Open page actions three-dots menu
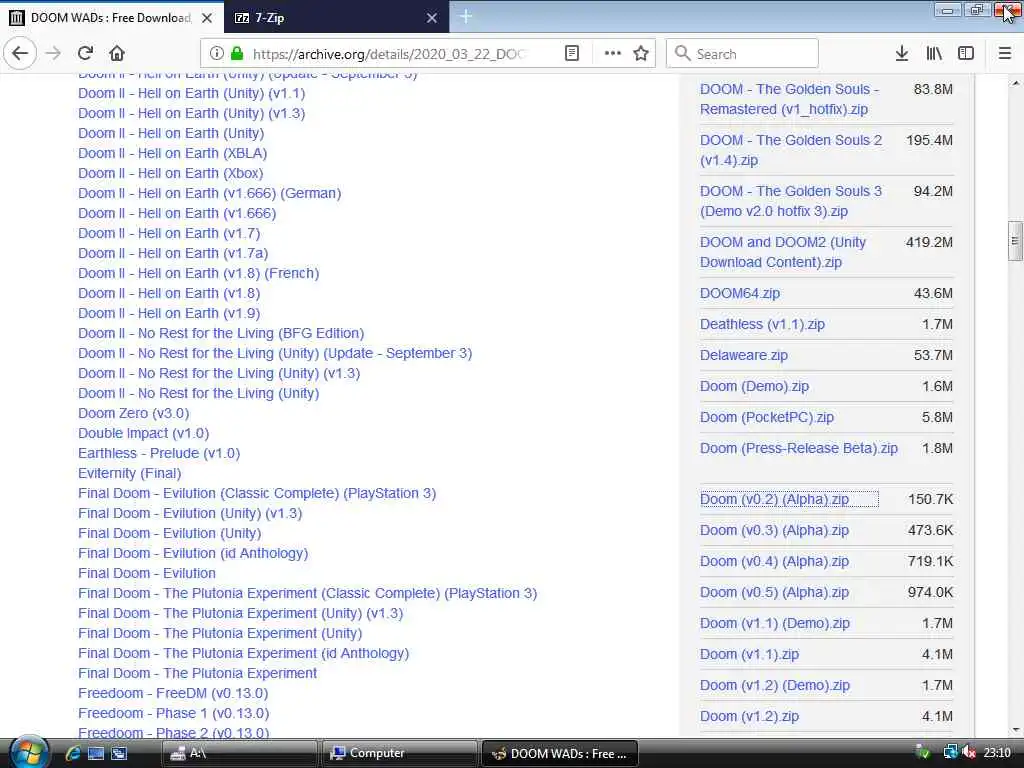Screen dimensions: 1024x768 (x=613, y=54)
